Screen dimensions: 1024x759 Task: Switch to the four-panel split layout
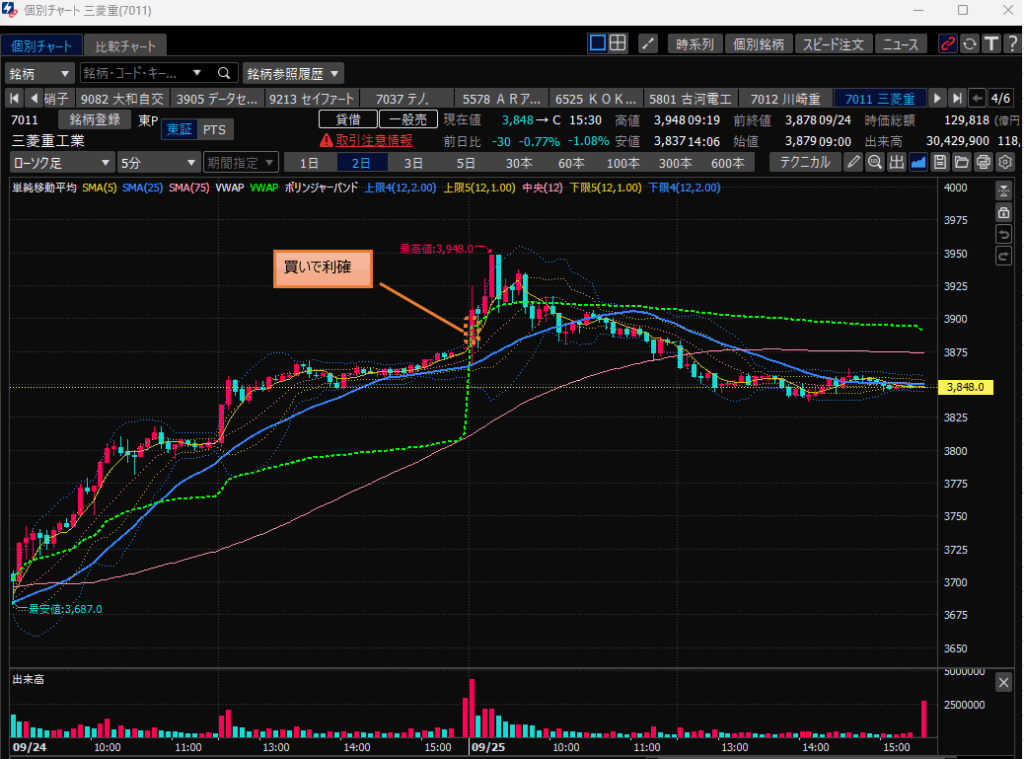click(618, 43)
